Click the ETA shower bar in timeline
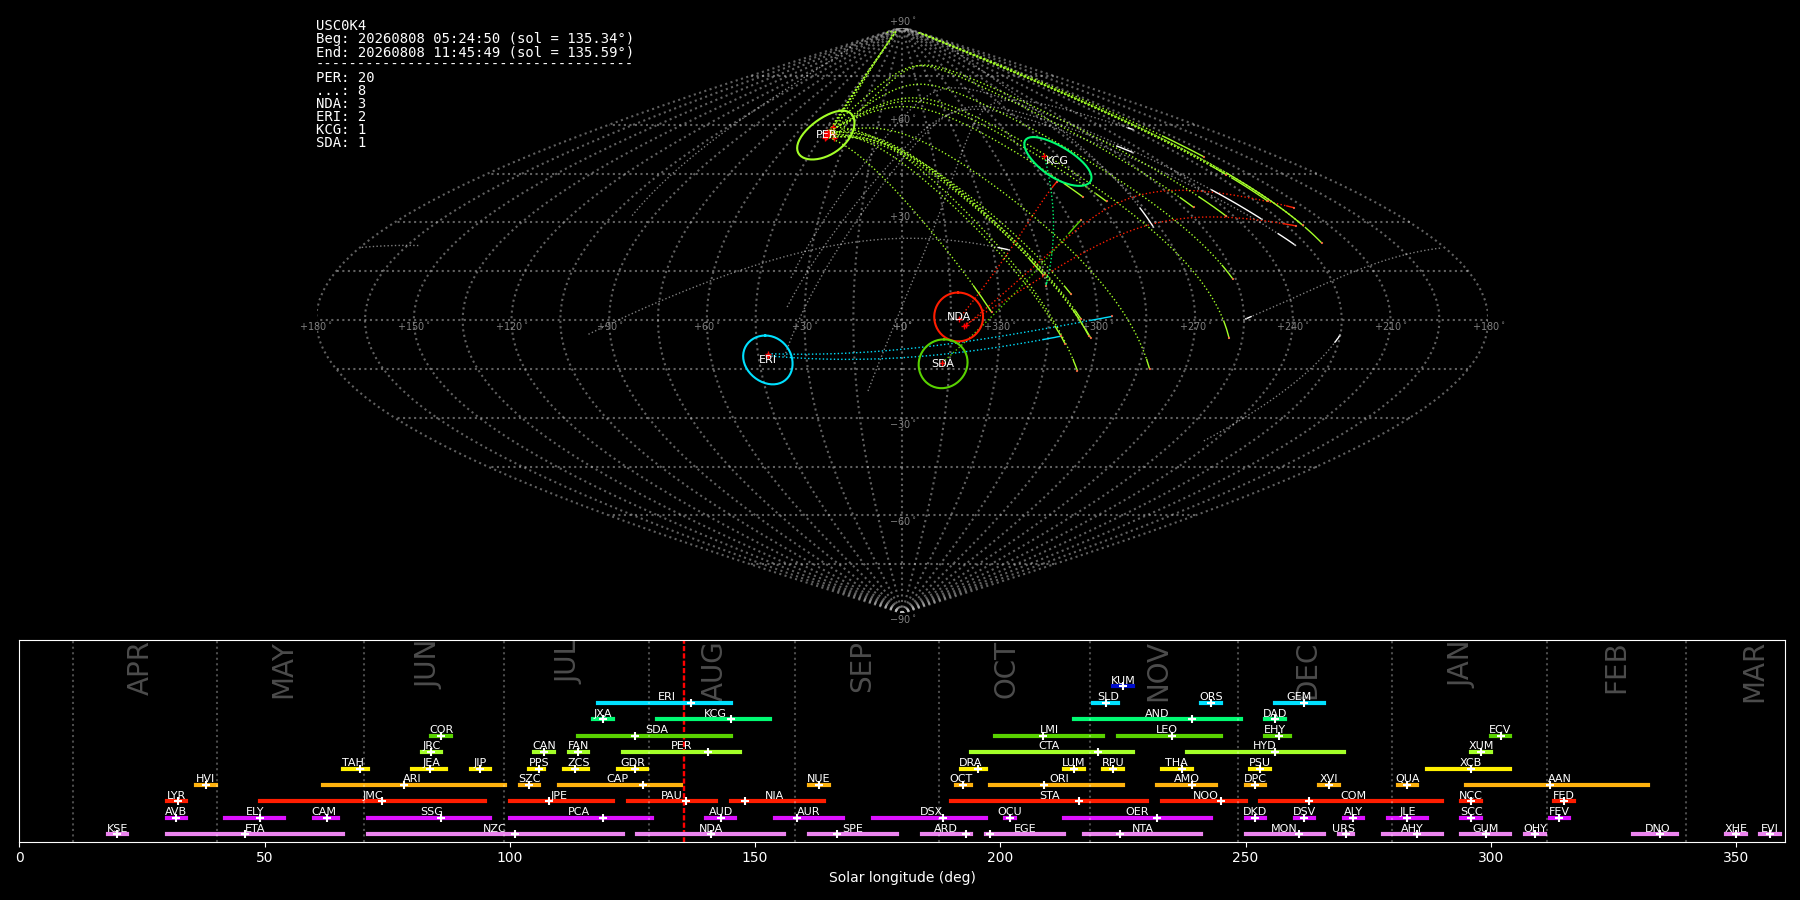 (255, 834)
